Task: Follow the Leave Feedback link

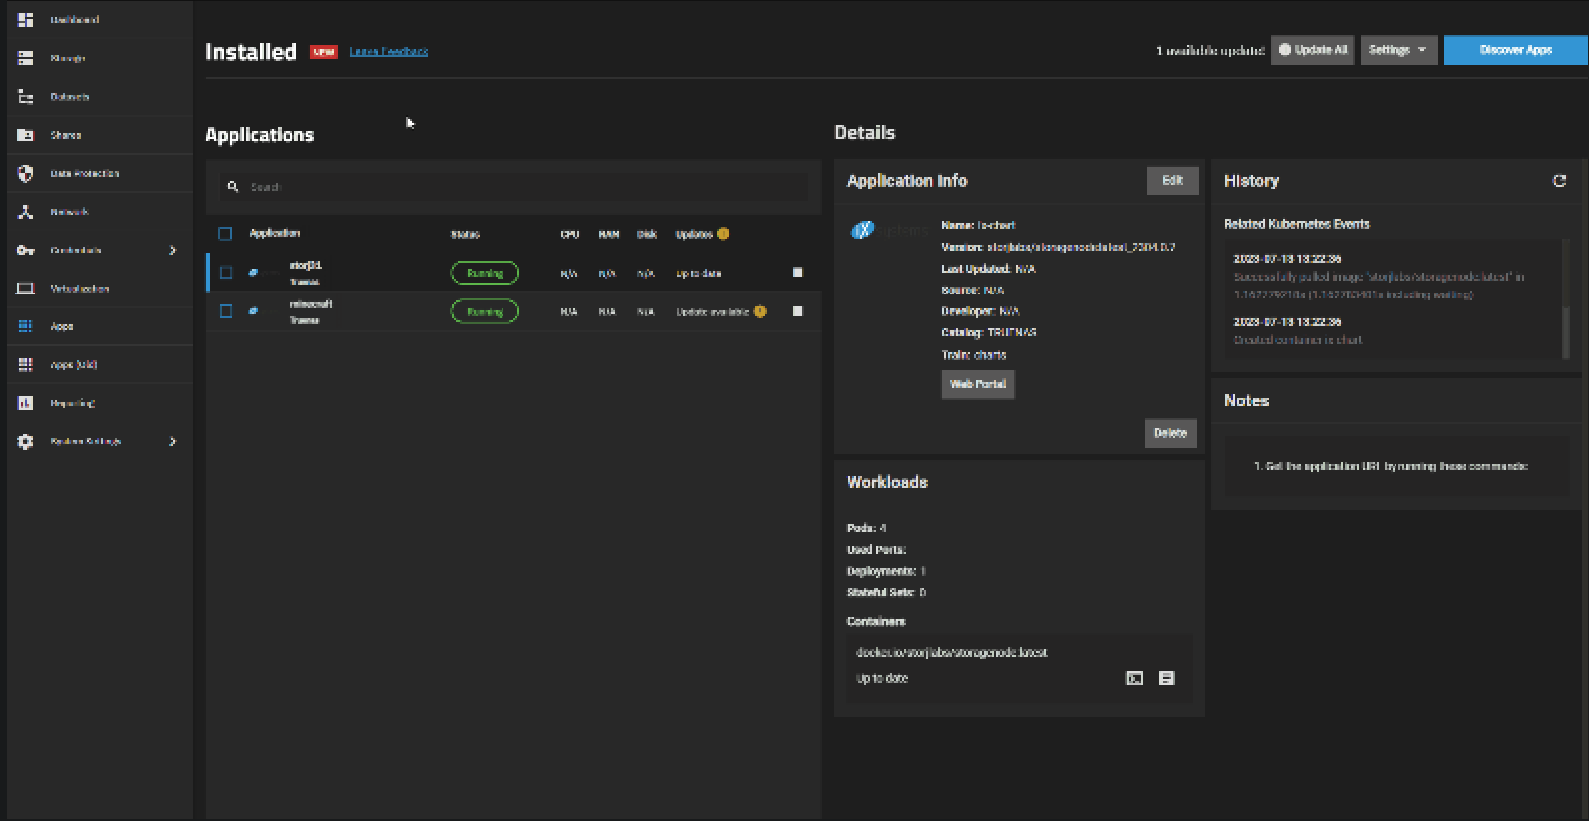Action: point(389,51)
